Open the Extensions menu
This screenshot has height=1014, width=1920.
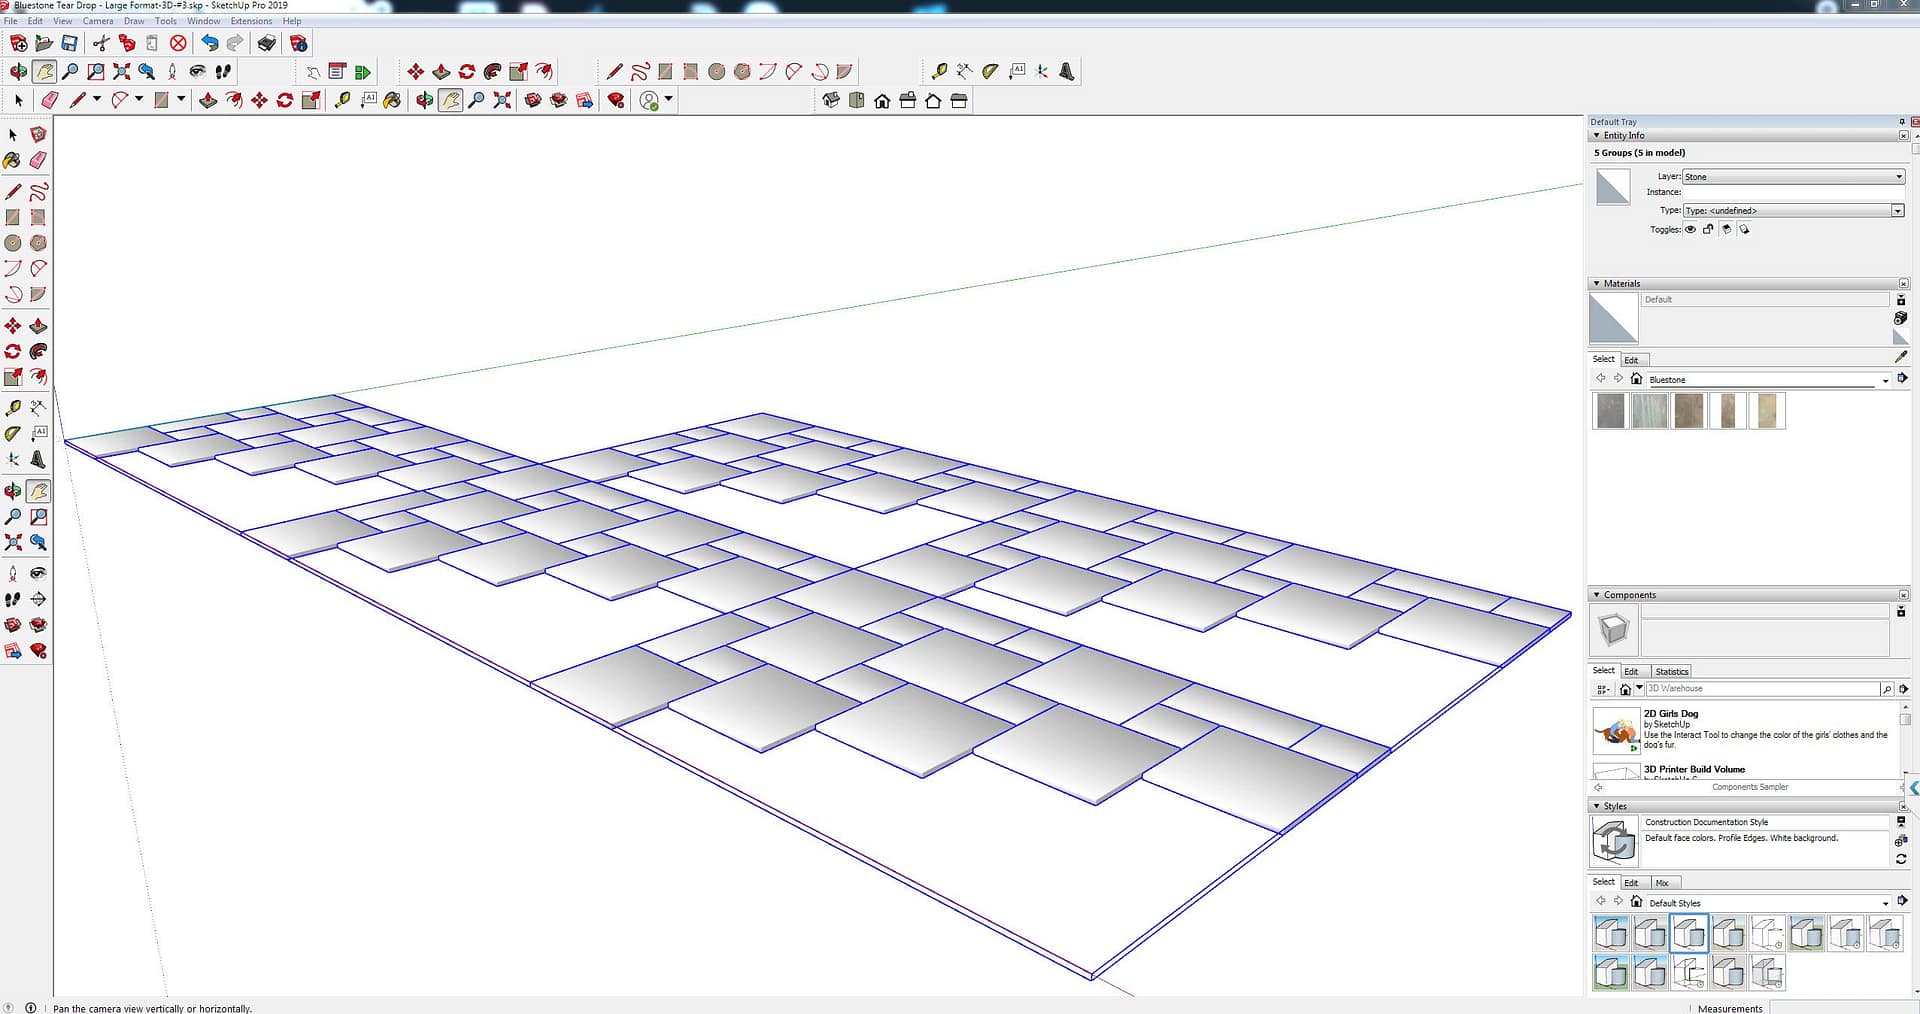click(x=251, y=21)
